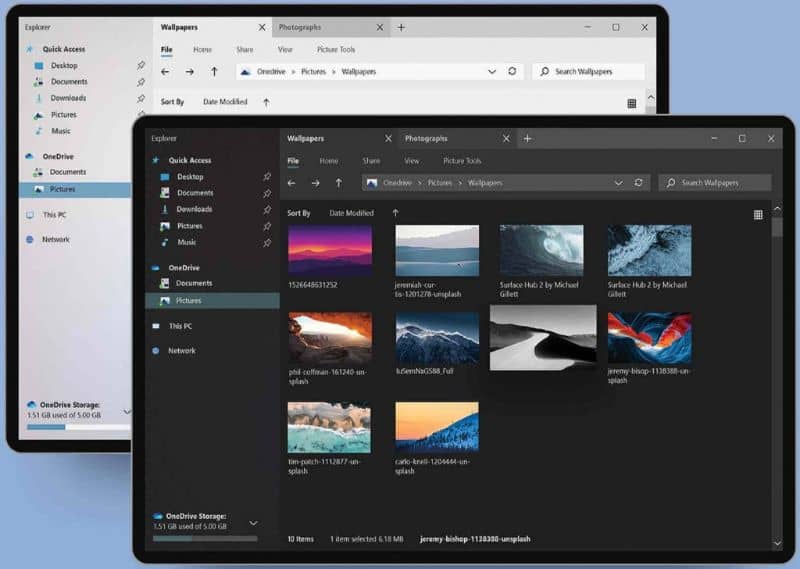Select the black and white dune thumbnail
800x569 pixels.
pyautogui.click(x=543, y=337)
